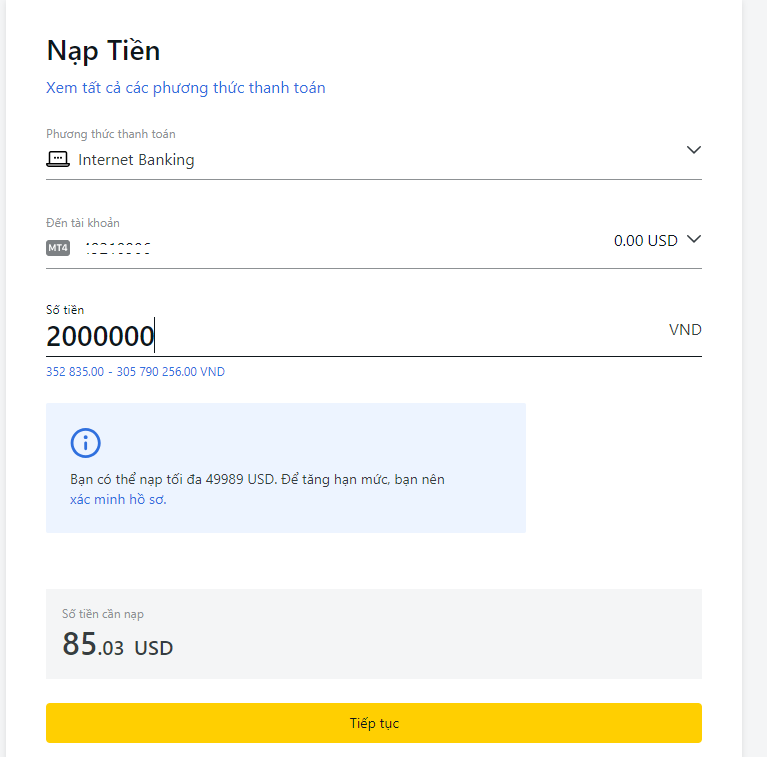The image size is (767, 757).
Task: Expand the payment method dropdown chevron
Action: pos(694,150)
